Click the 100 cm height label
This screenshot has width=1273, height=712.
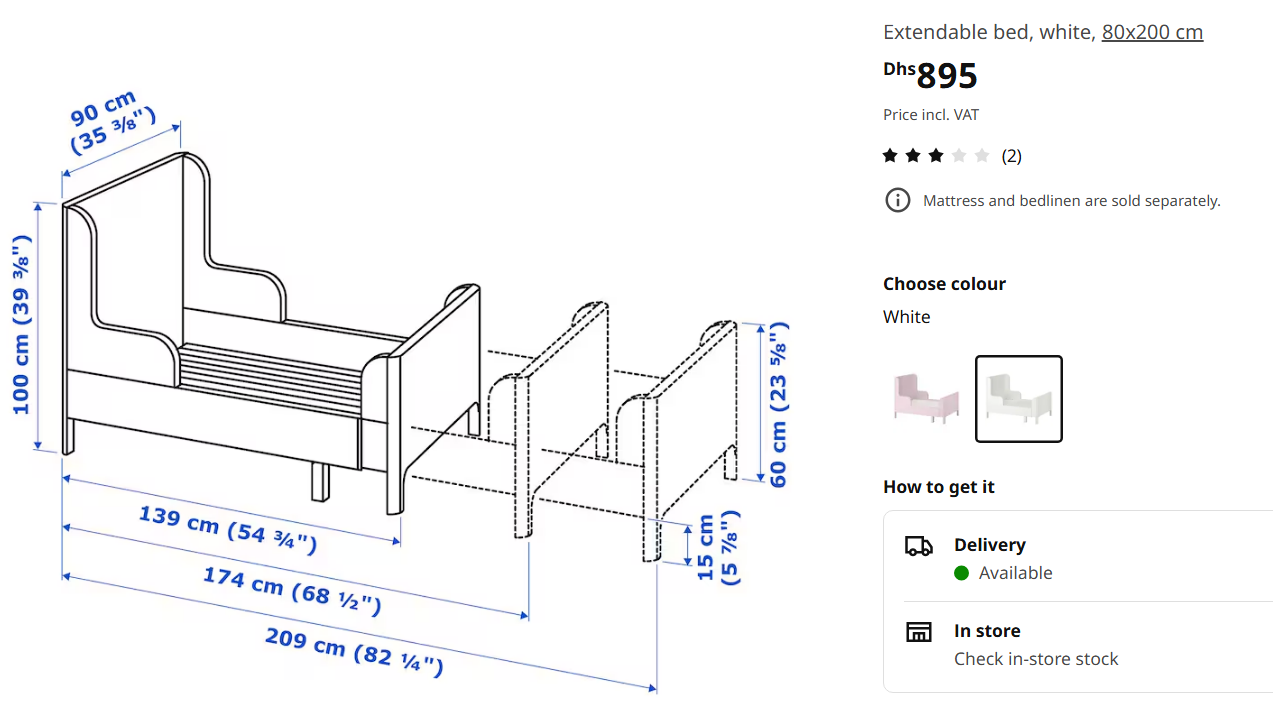(21, 325)
